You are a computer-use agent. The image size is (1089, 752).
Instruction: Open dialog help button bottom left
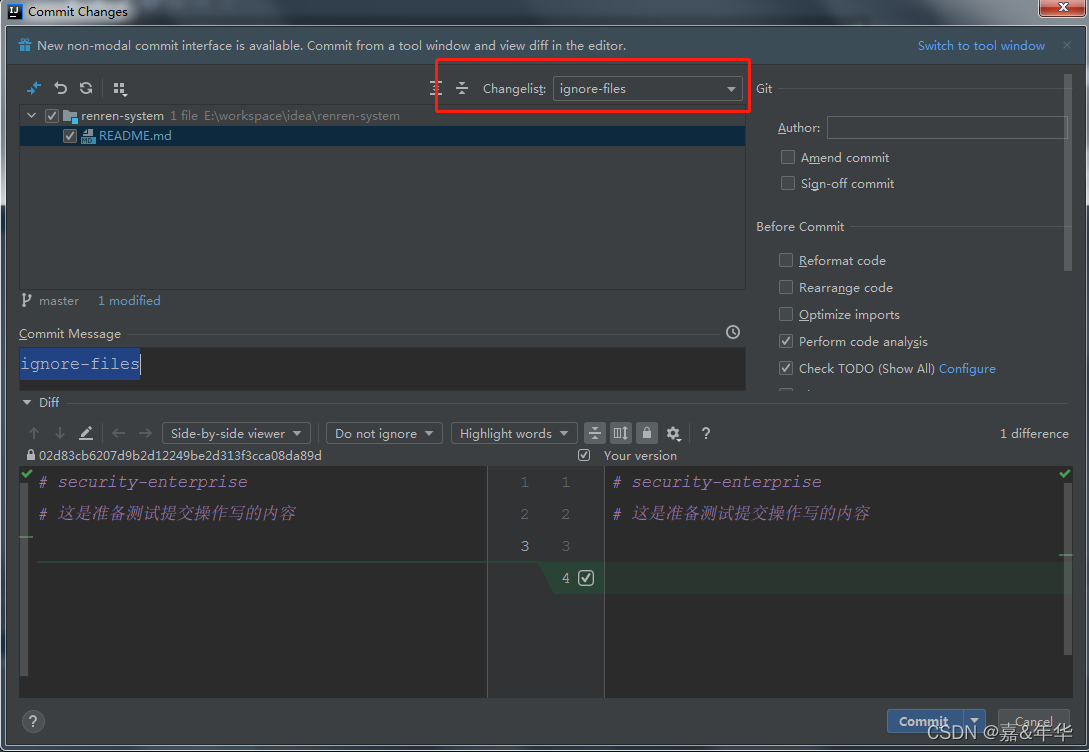click(33, 721)
